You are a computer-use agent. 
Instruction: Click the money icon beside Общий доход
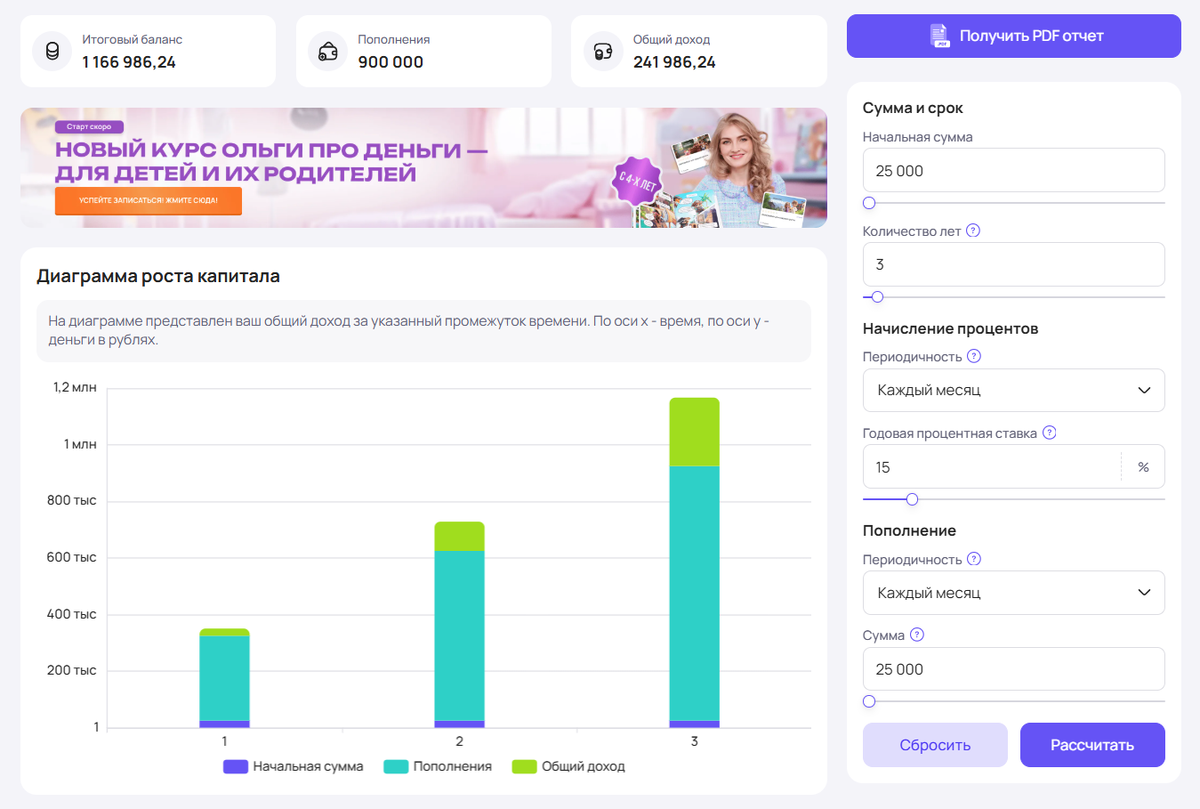click(x=602, y=51)
